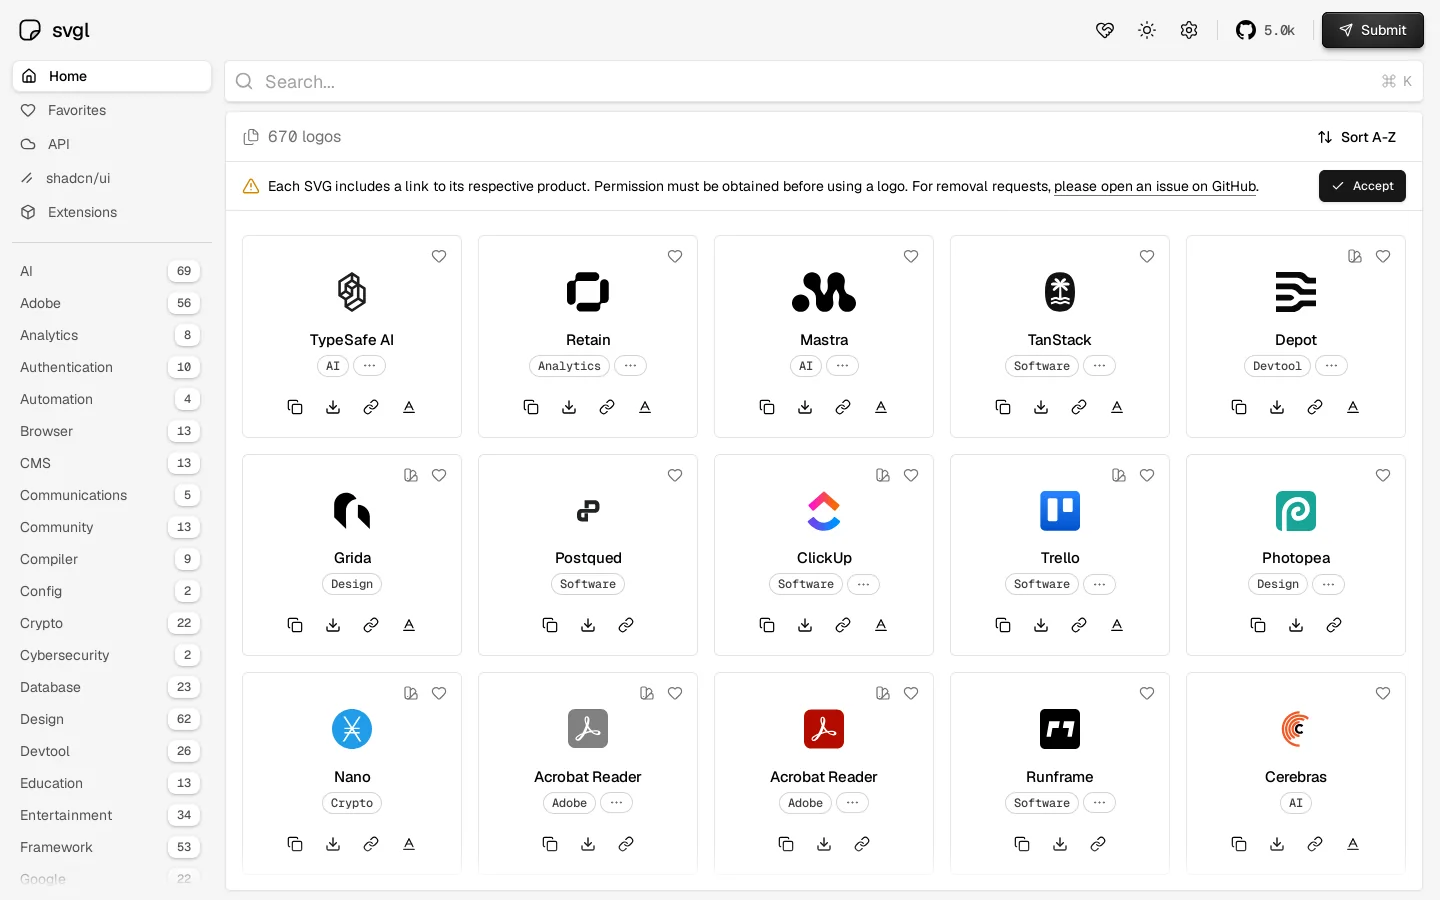The image size is (1440, 900).
Task: Go to the API page
Action: click(x=112, y=144)
